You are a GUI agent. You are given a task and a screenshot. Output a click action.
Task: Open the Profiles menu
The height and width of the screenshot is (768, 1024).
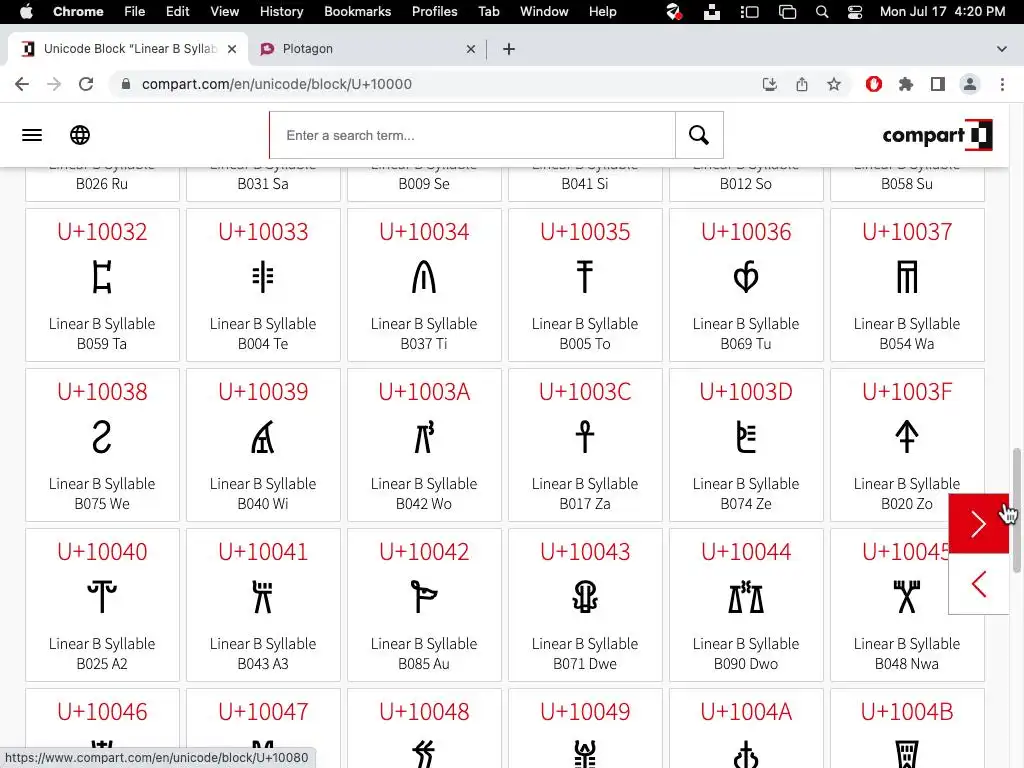[x=434, y=11]
